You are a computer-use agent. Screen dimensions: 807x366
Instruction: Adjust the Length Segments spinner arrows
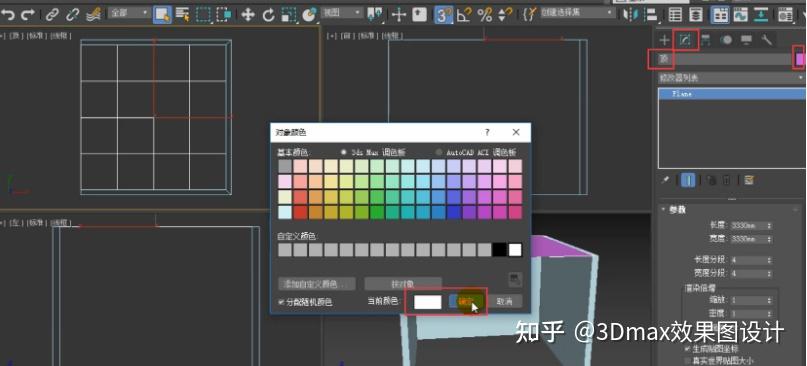769,260
